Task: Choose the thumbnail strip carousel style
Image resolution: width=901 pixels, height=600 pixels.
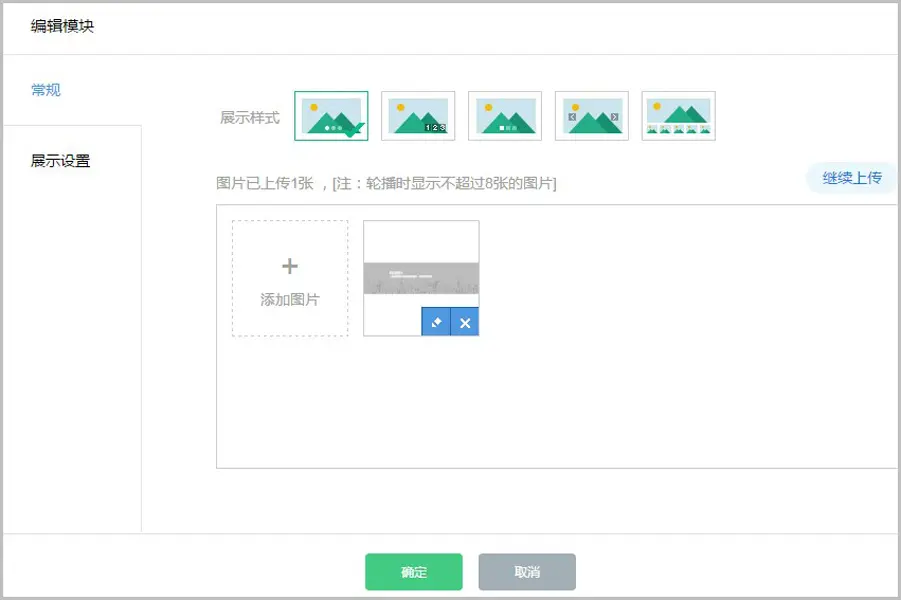Action: pos(678,116)
